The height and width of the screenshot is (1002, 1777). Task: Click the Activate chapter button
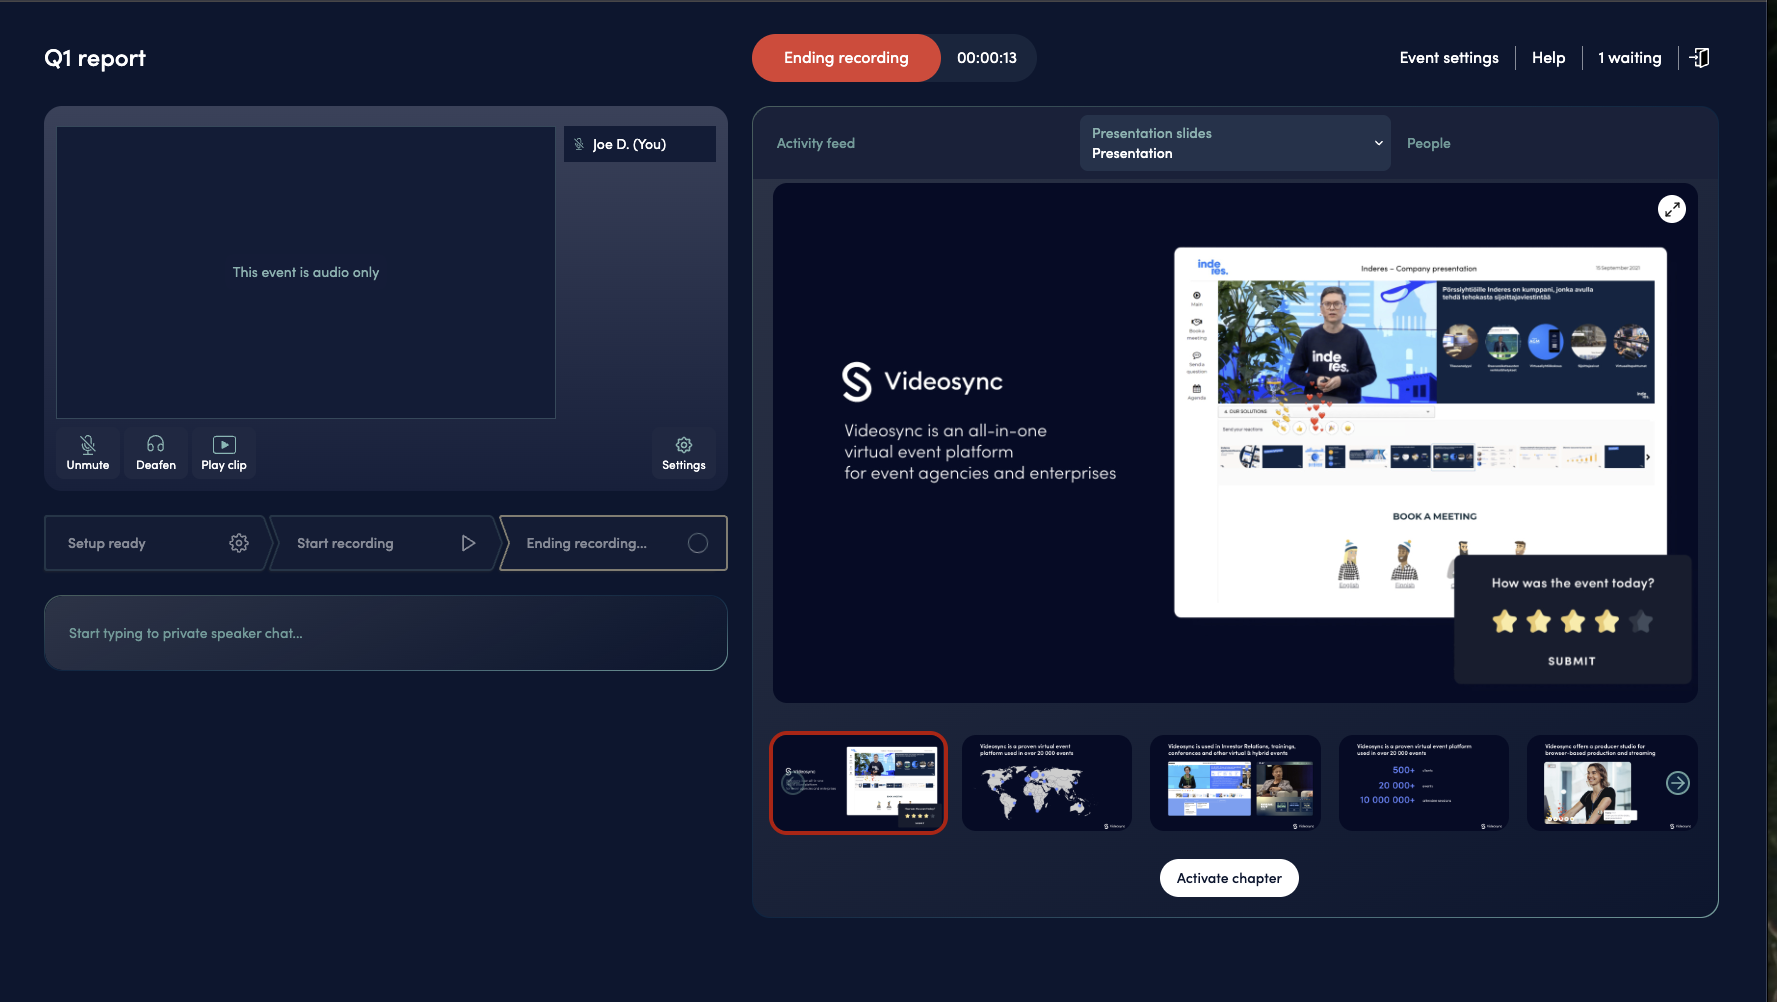coord(1229,878)
